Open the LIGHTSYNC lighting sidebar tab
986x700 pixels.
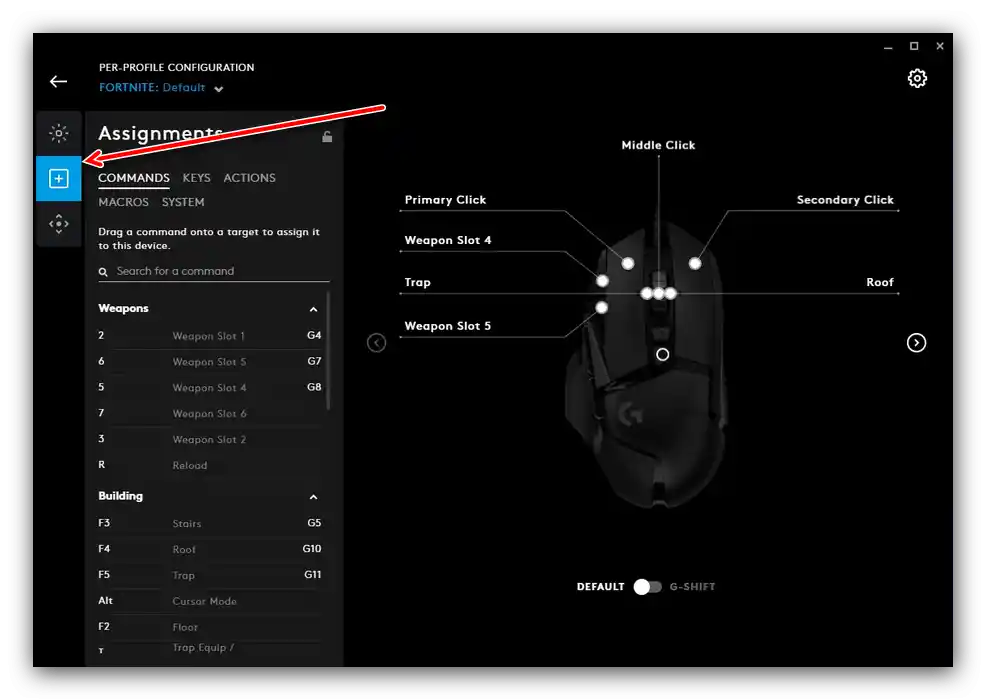(x=58, y=133)
